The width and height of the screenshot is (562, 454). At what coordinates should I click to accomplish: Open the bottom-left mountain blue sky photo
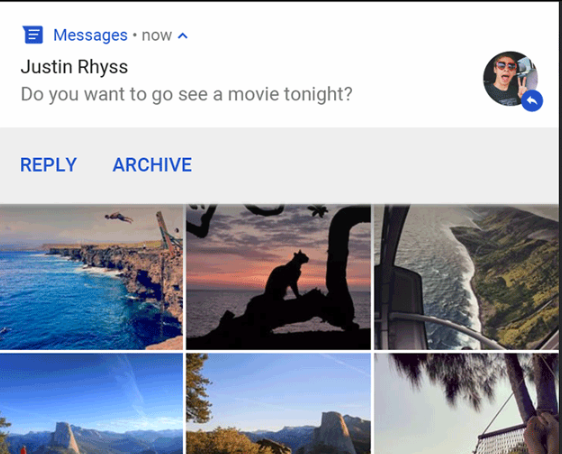coord(91,403)
